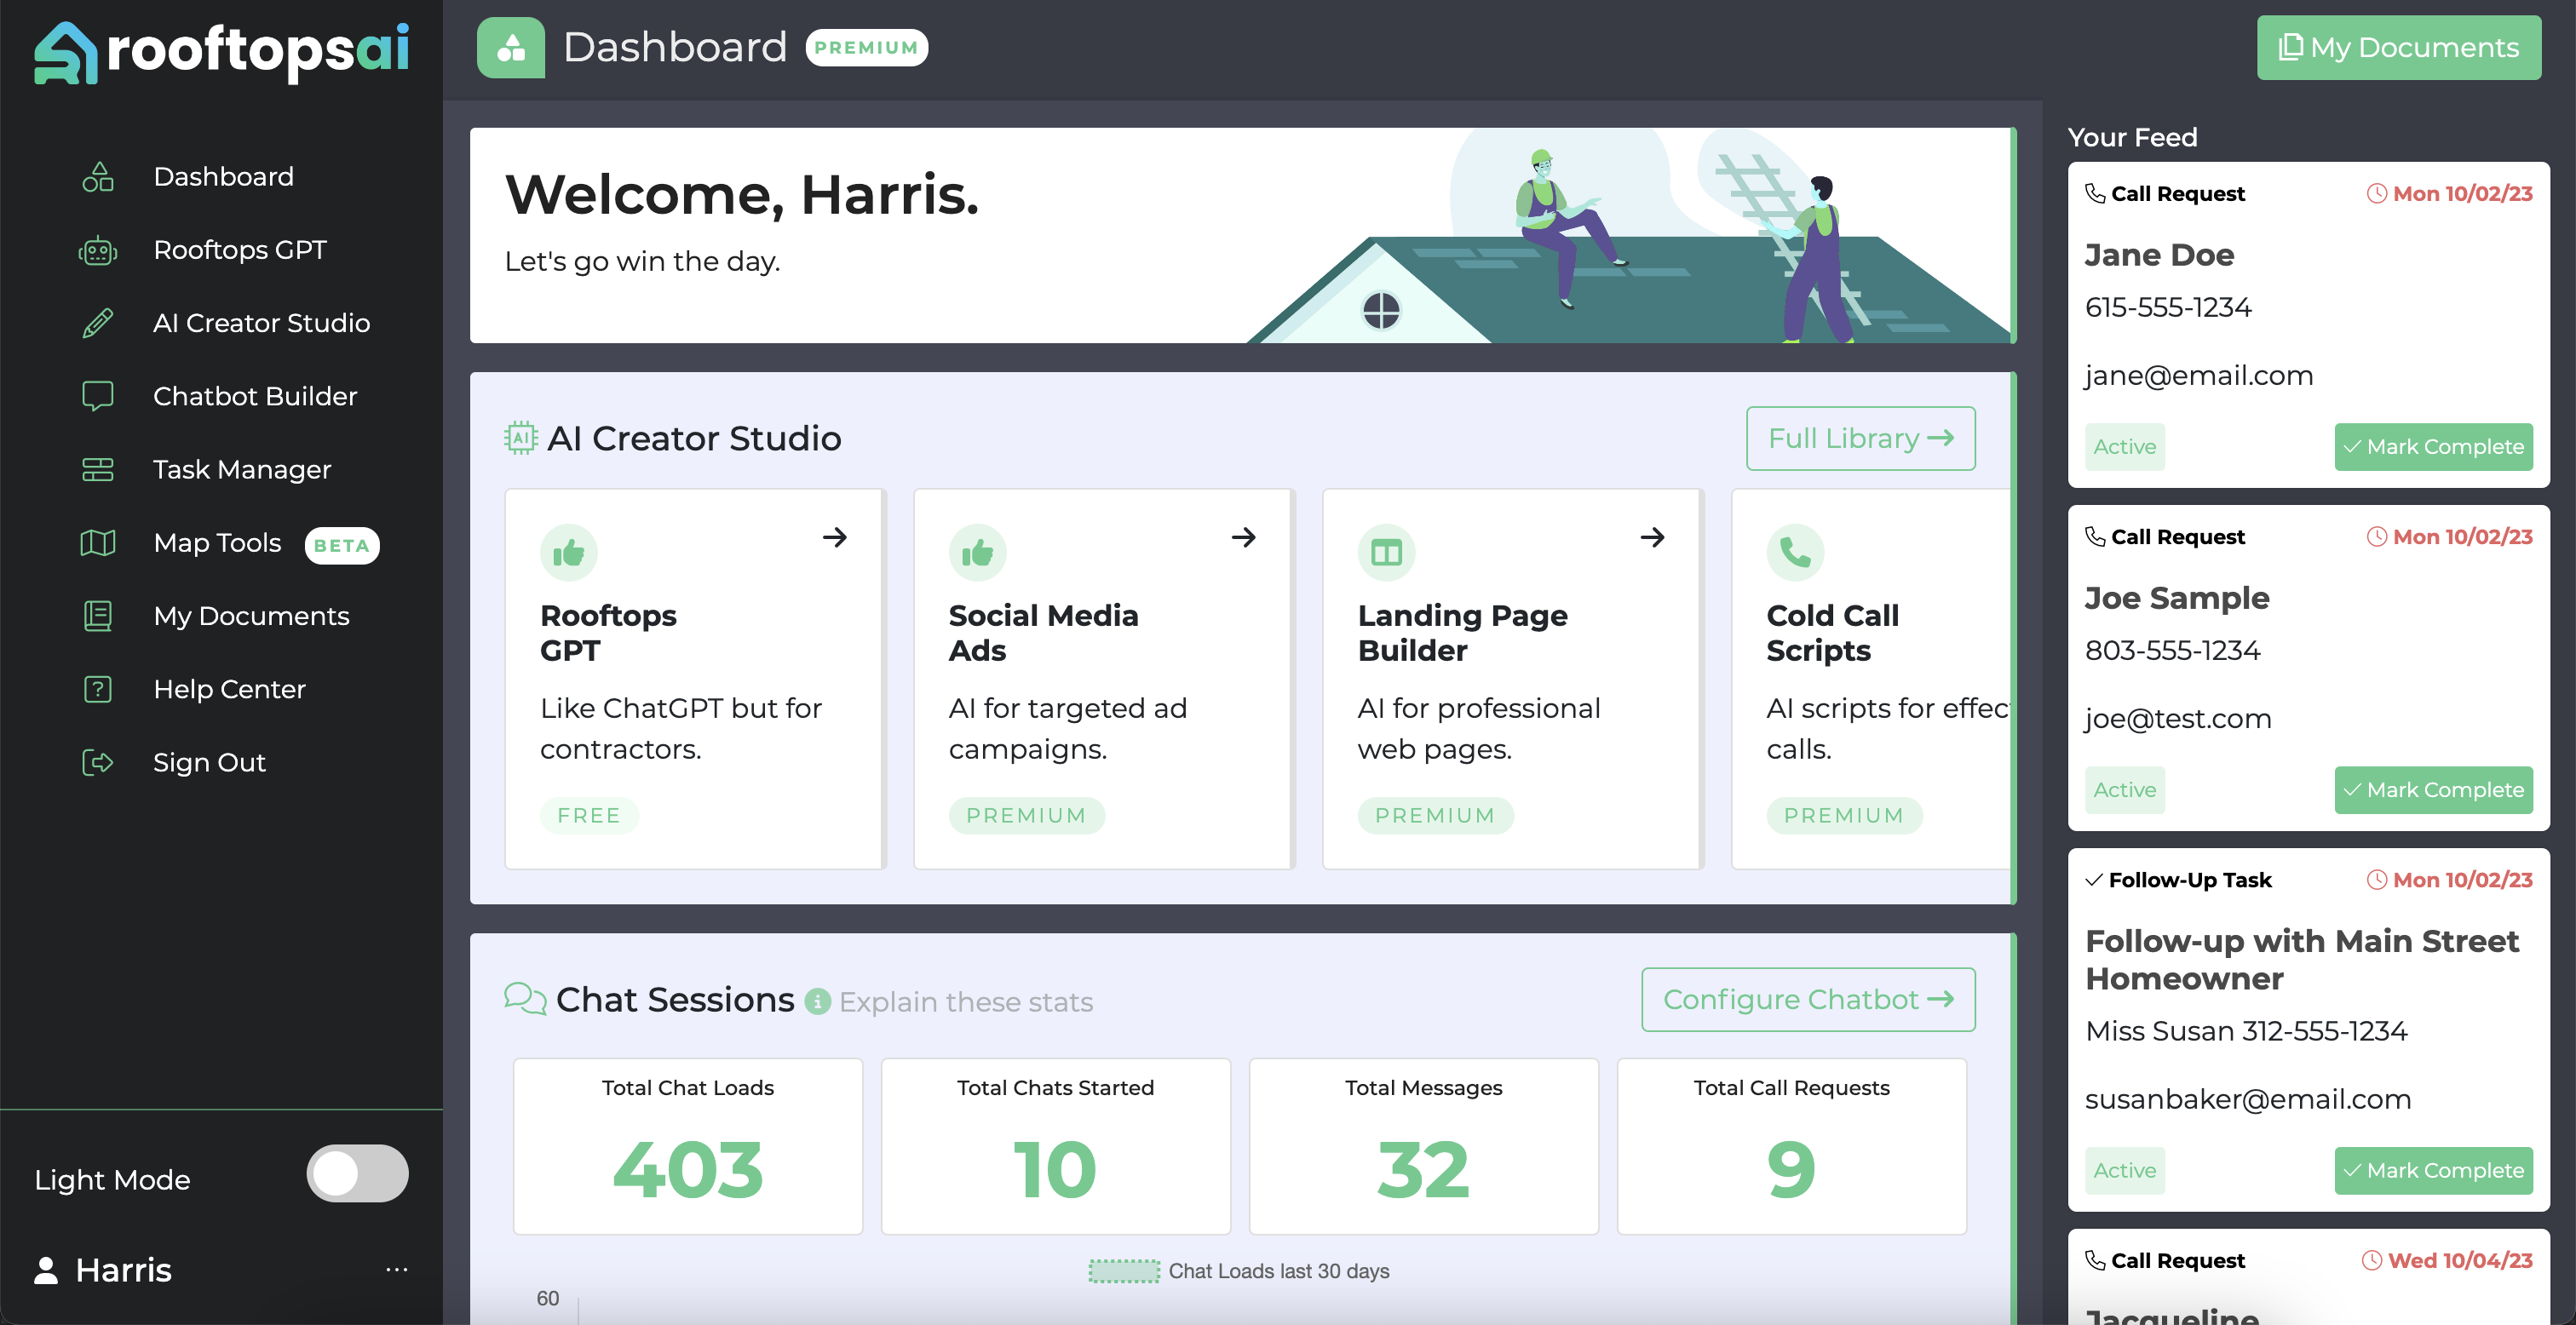Click the Help Center question mark icon
2576x1325 pixels.
coord(98,689)
